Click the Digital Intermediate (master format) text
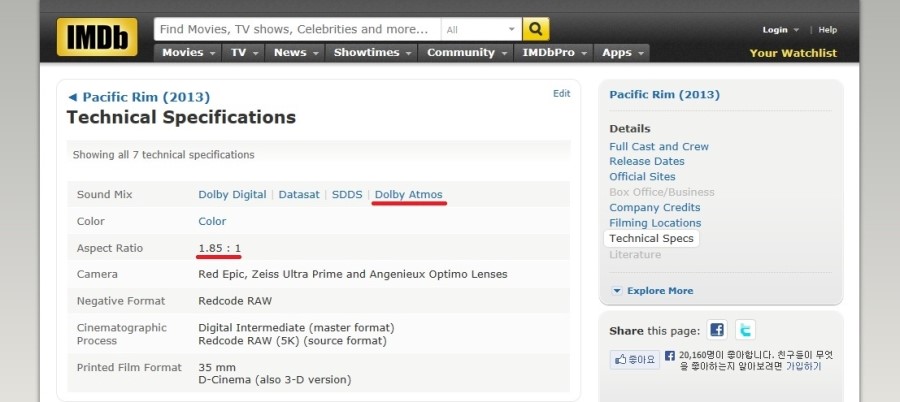Screen dimensions: 900x402 (x=296, y=328)
